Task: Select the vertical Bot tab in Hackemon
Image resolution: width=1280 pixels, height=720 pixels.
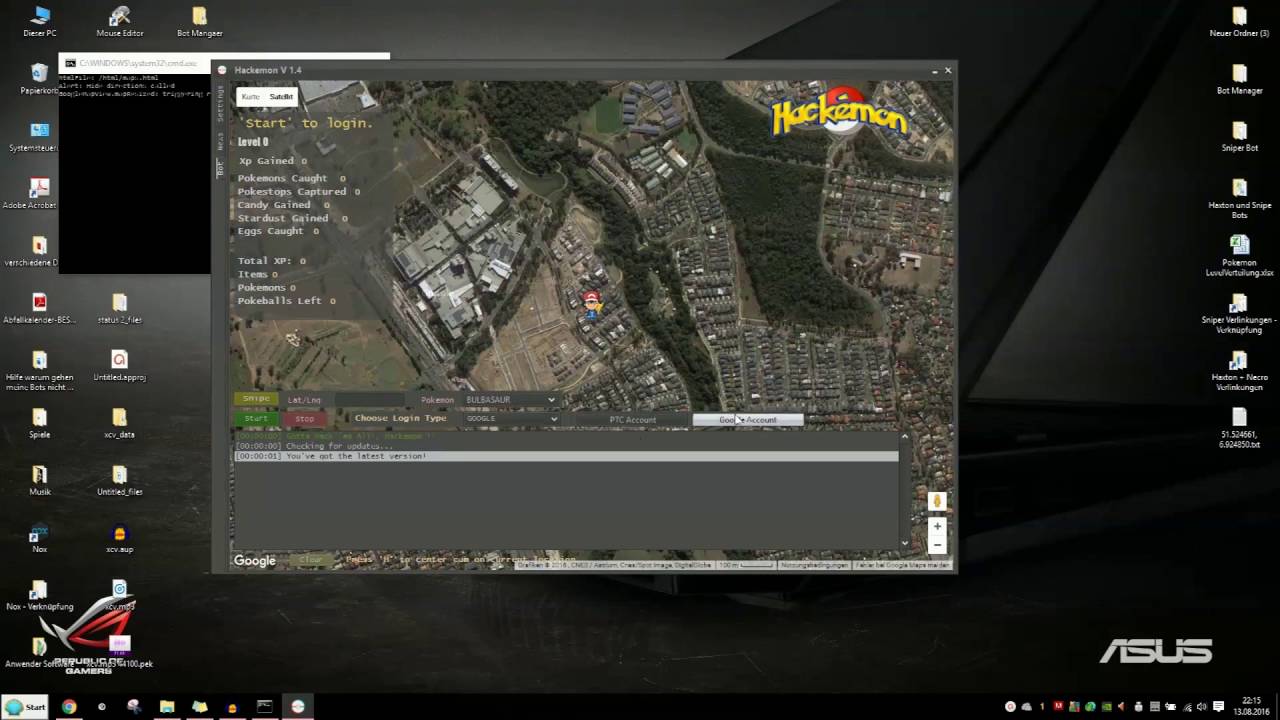Action: tap(221, 168)
